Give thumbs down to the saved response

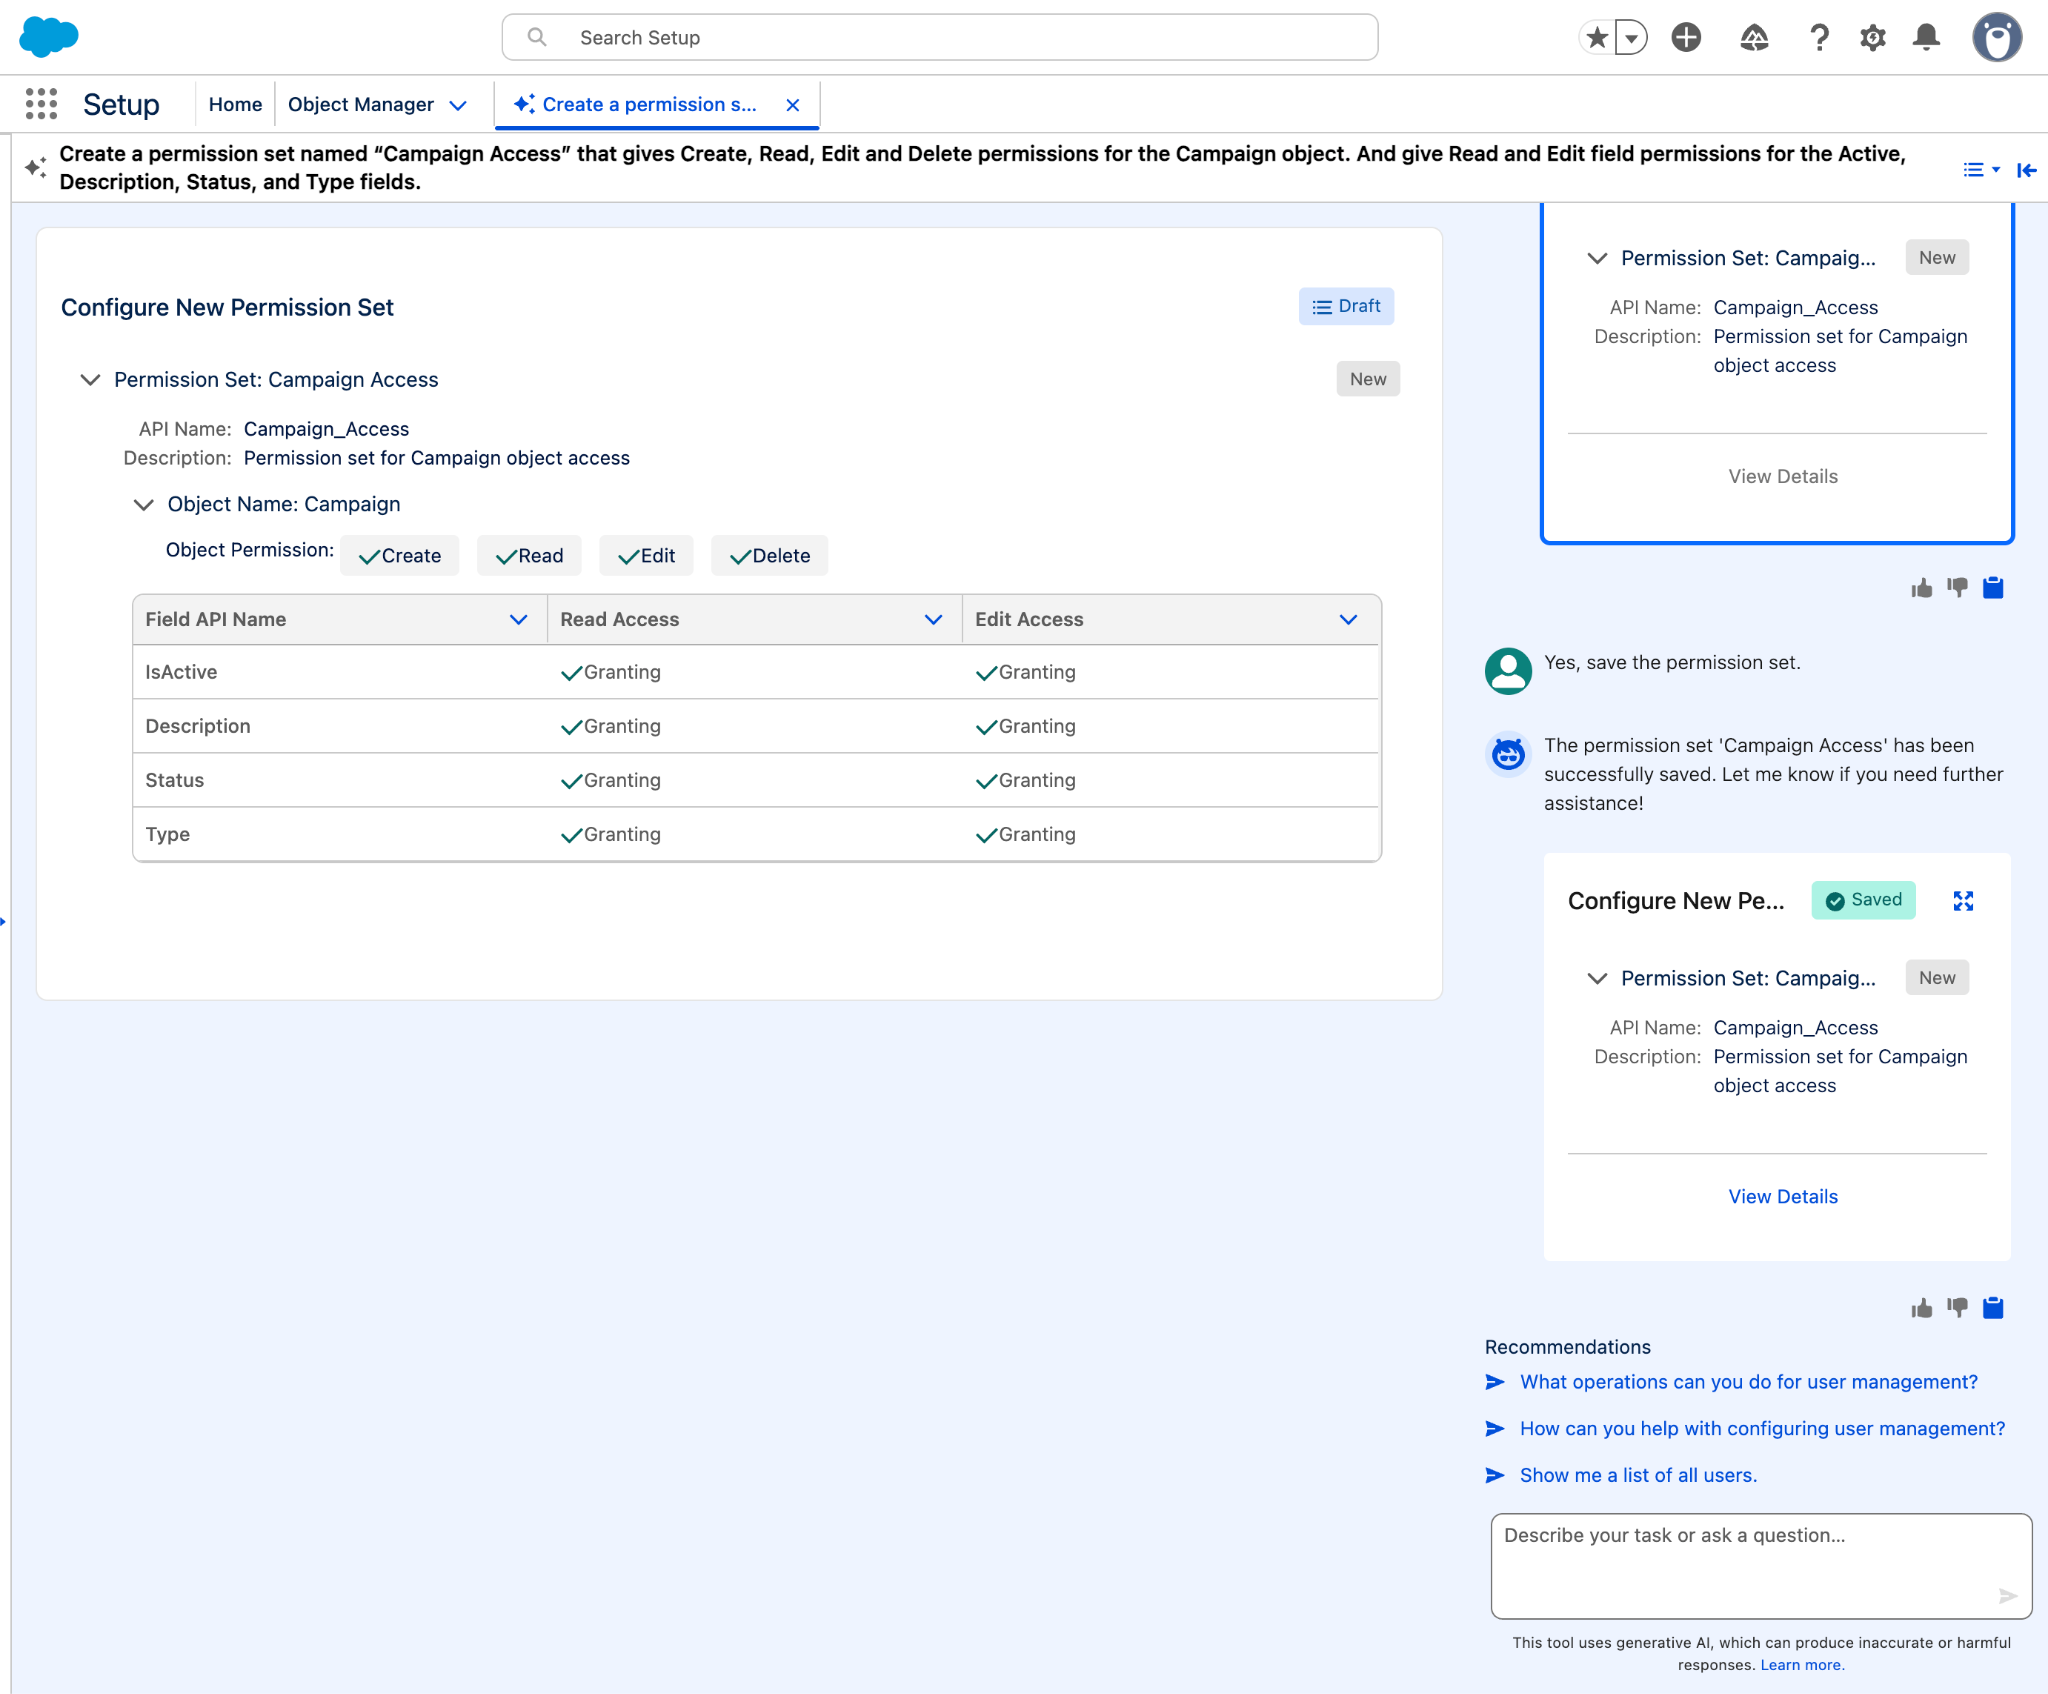pos(1958,1308)
